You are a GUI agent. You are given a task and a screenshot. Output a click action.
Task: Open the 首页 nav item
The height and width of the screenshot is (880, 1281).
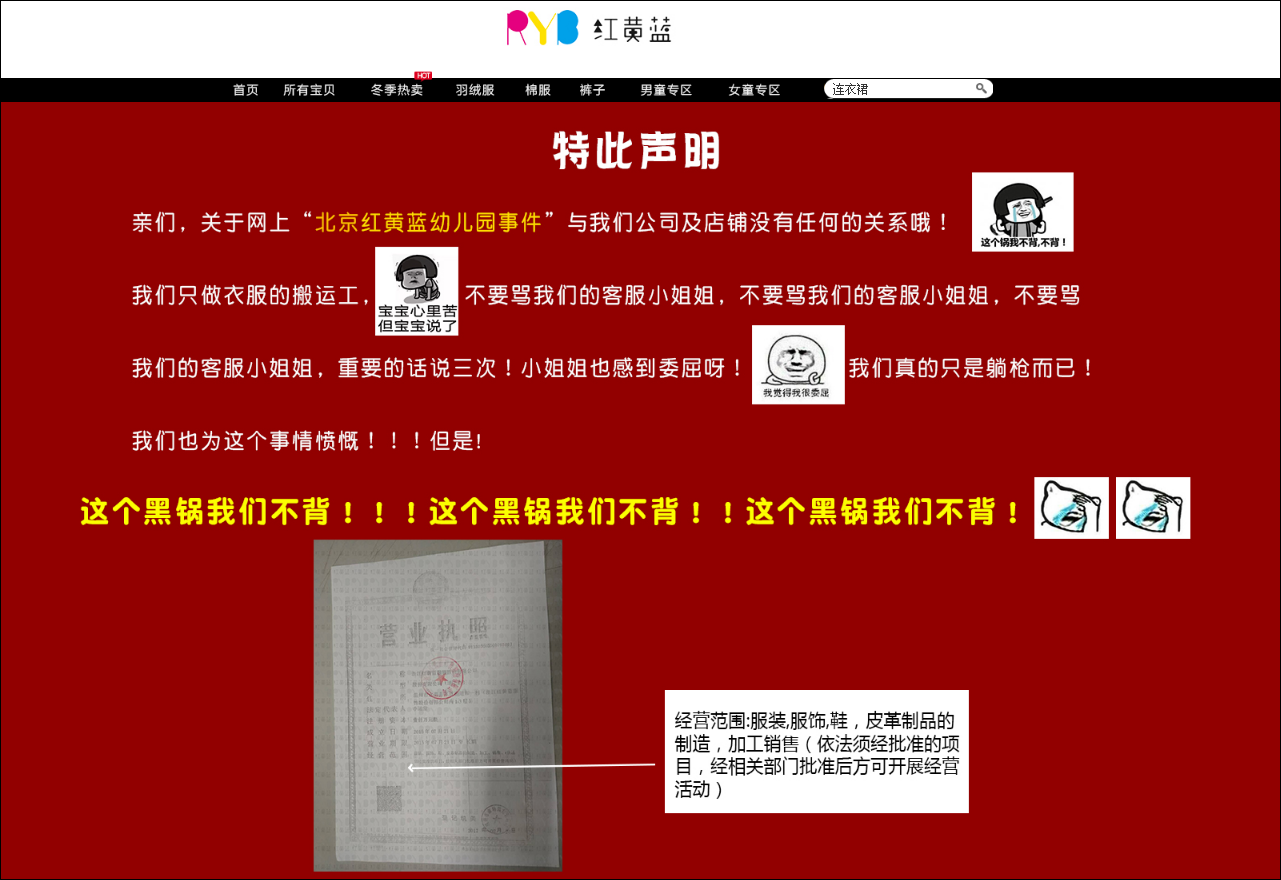pyautogui.click(x=246, y=90)
